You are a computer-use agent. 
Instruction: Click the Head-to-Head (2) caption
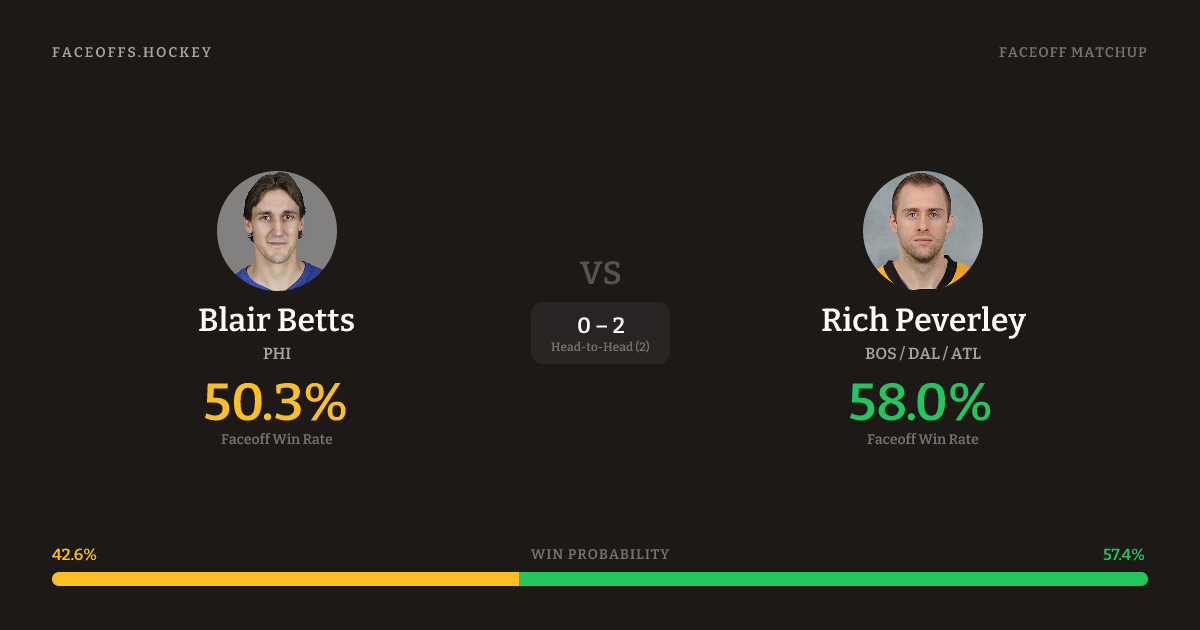click(600, 347)
